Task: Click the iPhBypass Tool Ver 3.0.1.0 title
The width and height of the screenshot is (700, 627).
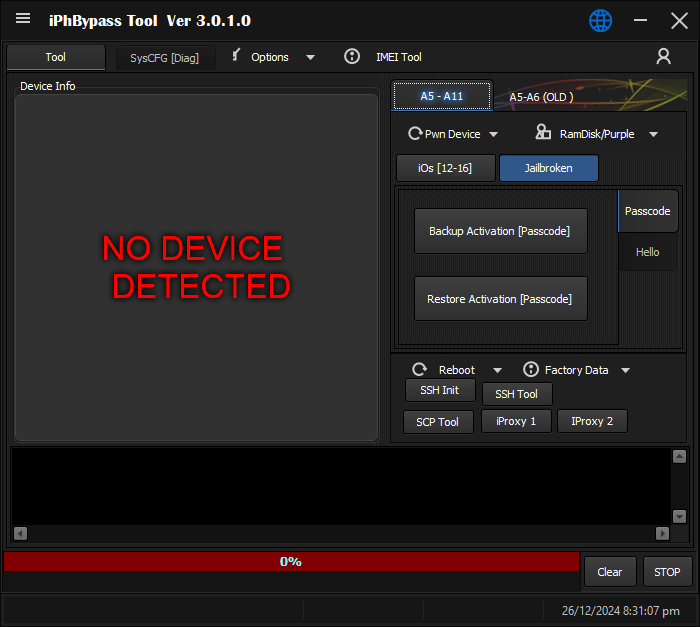Action: (150, 21)
